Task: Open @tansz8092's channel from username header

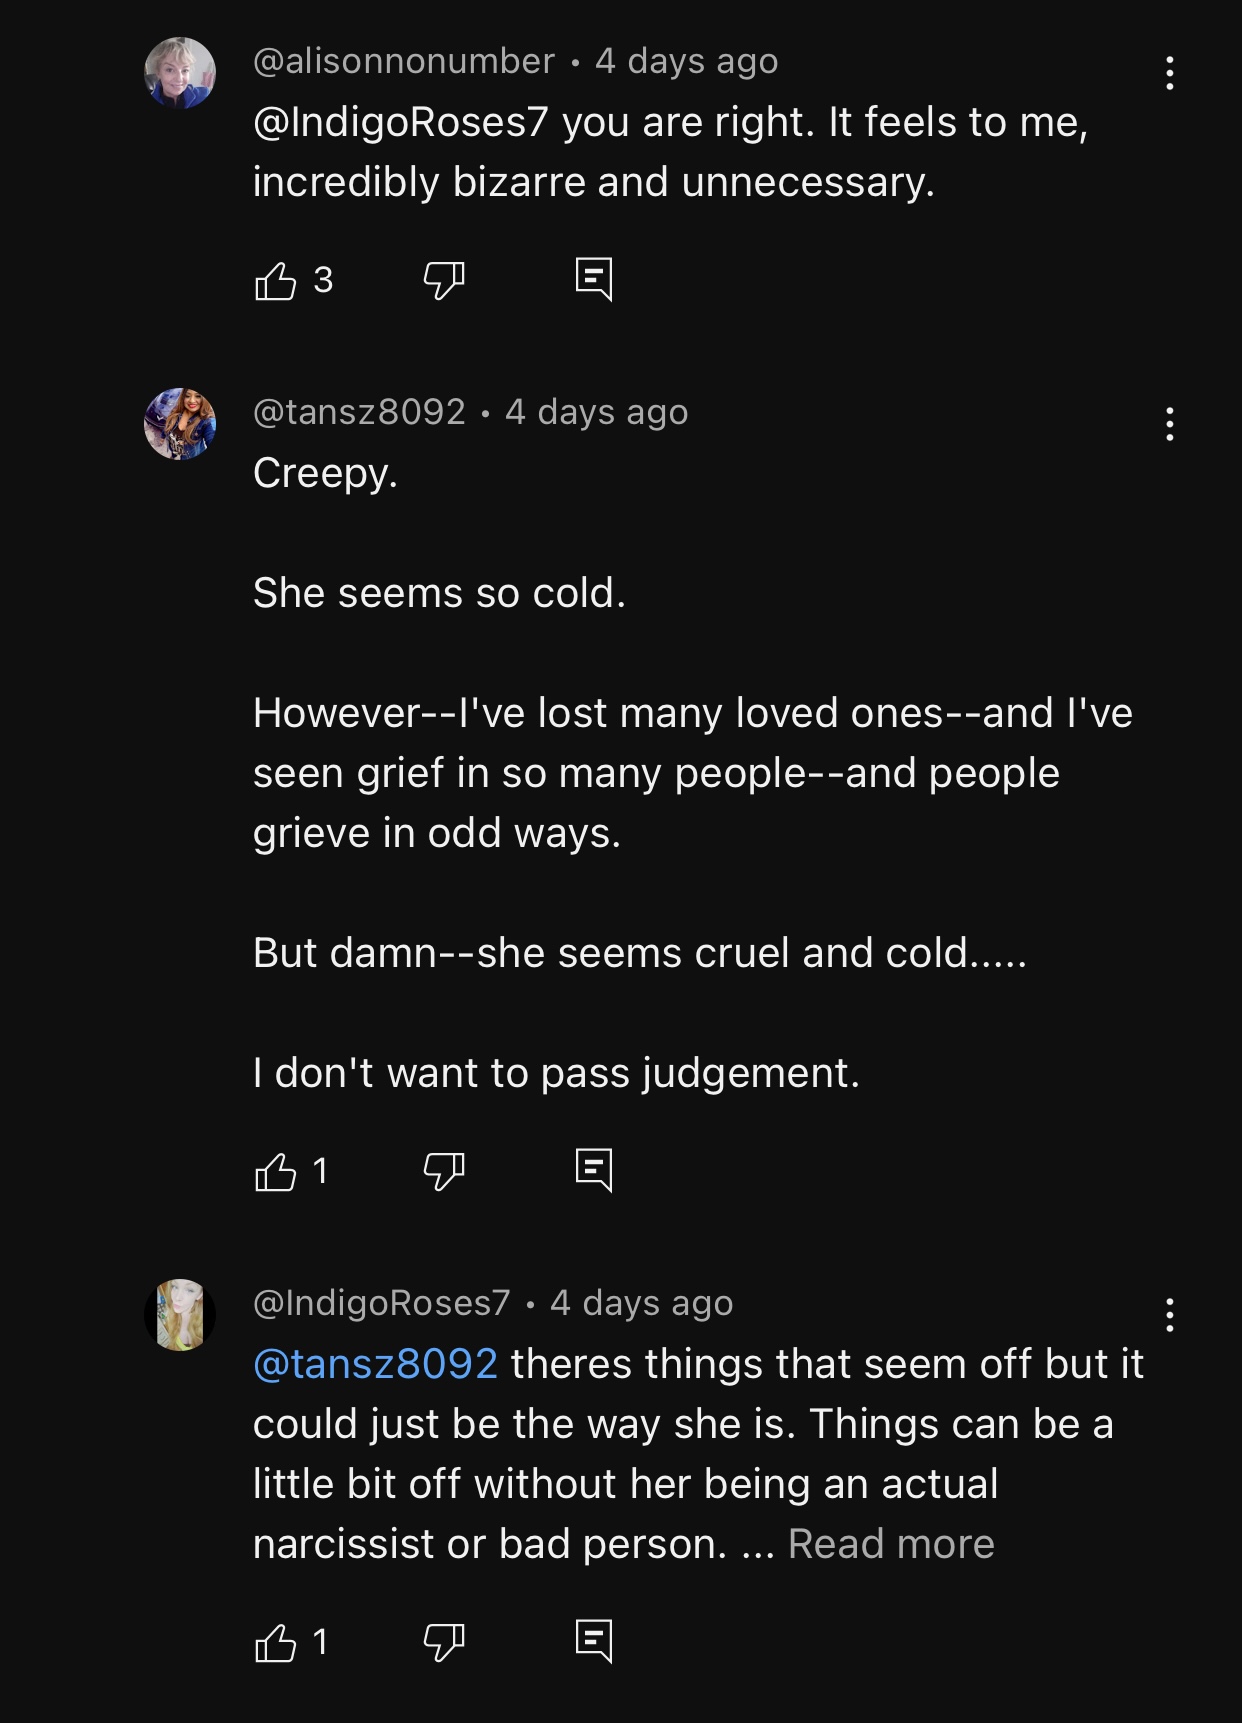Action: (x=359, y=412)
